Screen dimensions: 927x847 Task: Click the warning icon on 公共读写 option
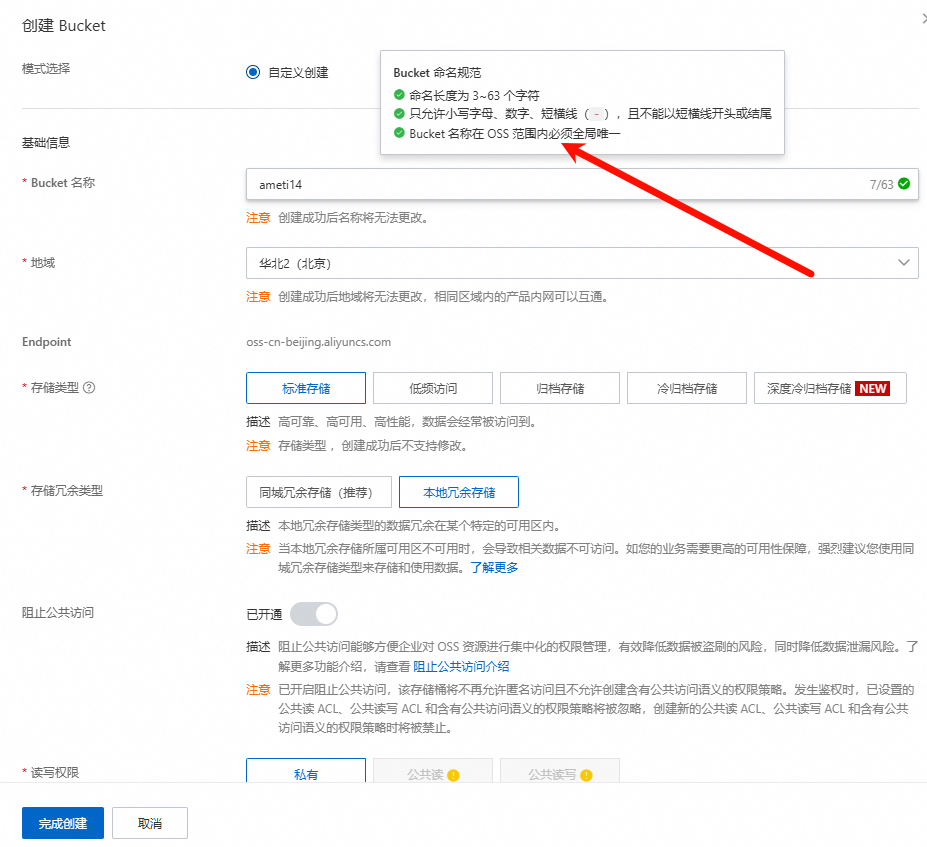point(586,775)
